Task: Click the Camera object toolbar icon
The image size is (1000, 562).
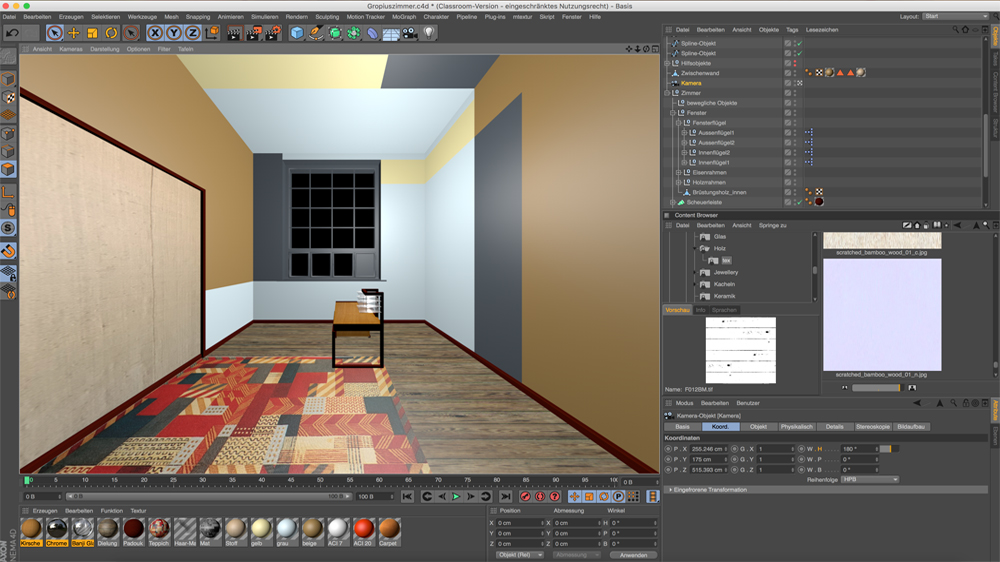Action: pos(410,33)
